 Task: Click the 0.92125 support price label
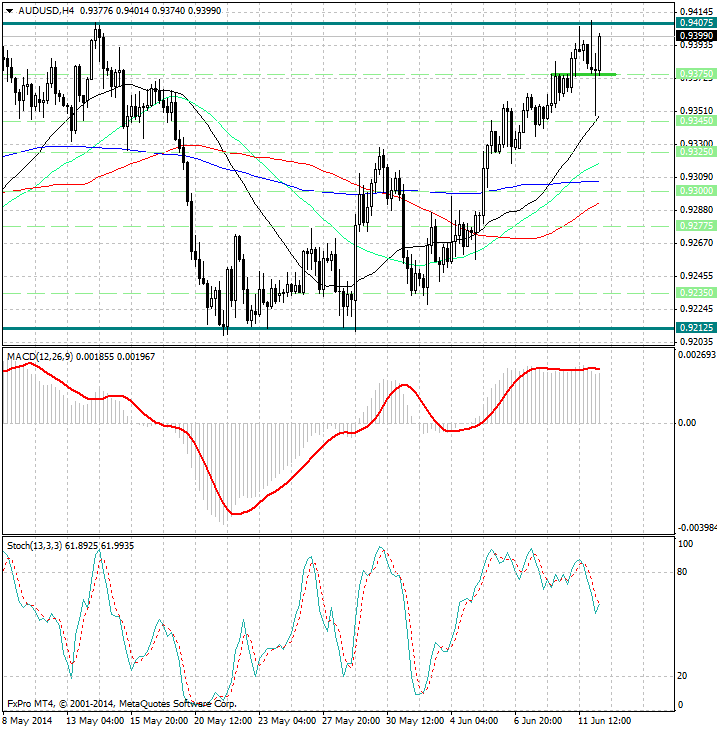695,327
